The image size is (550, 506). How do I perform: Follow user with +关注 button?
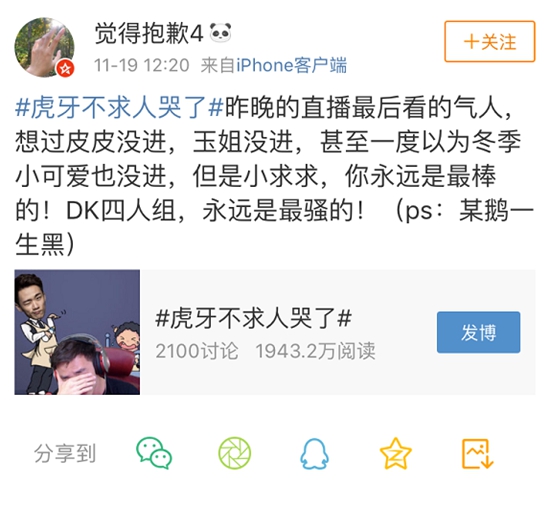coord(490,42)
